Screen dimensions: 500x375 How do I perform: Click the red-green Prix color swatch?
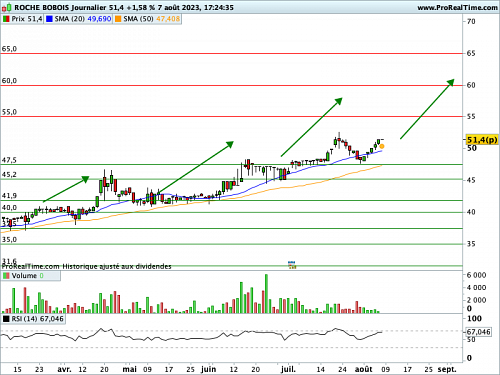click(6, 19)
